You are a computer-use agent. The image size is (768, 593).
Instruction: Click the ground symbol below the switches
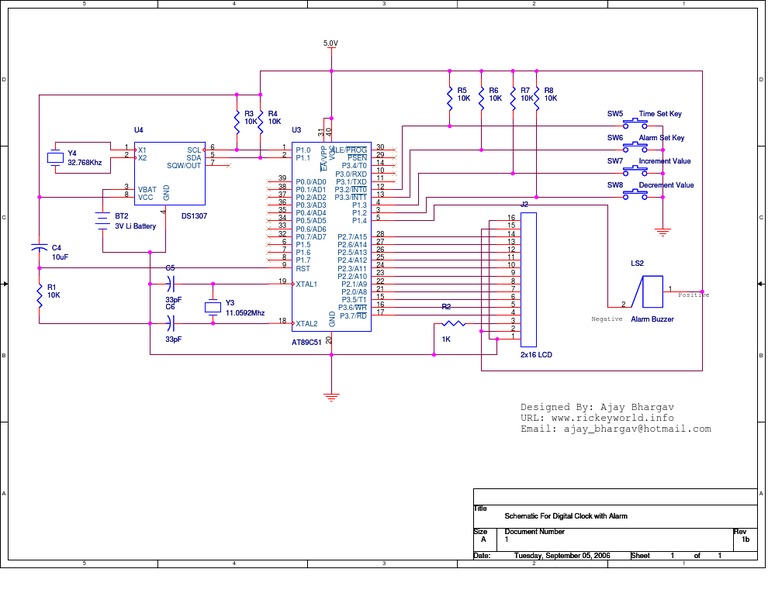click(663, 232)
